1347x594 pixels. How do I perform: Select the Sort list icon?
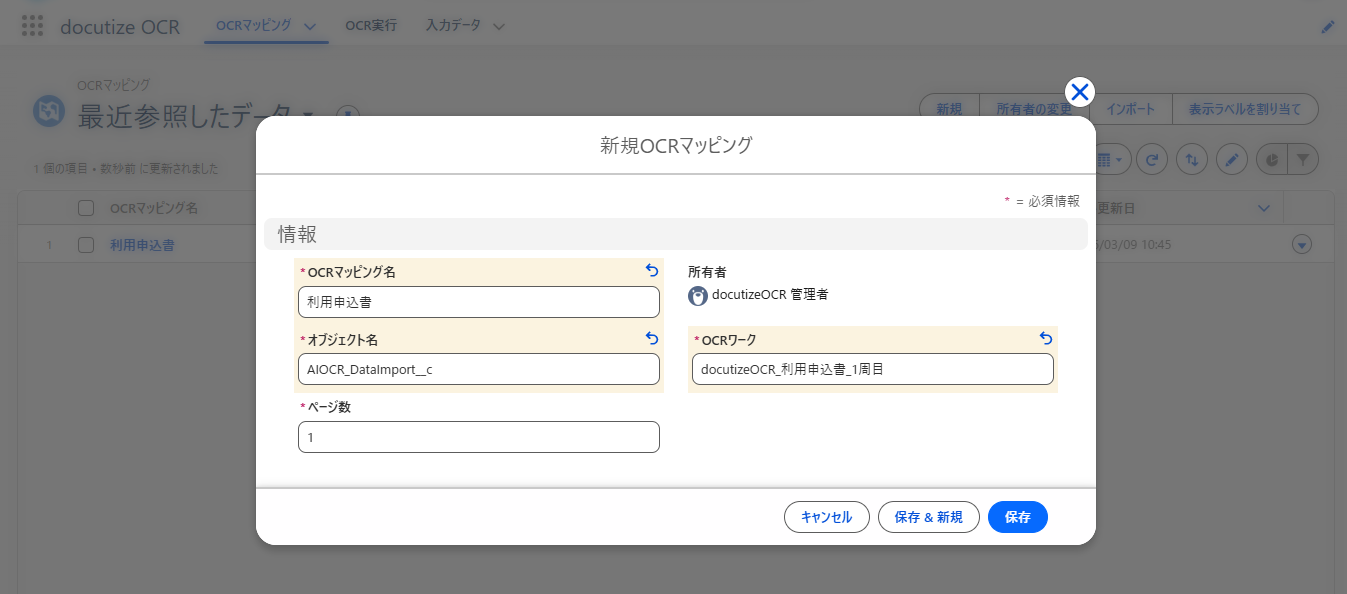pyautogui.click(x=1191, y=159)
